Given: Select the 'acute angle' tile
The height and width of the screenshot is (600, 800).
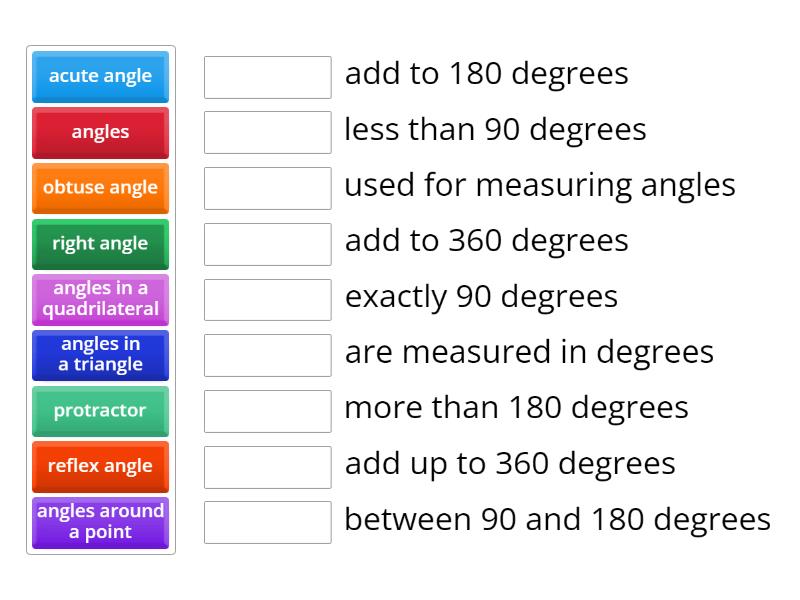Looking at the screenshot, I should click(100, 77).
